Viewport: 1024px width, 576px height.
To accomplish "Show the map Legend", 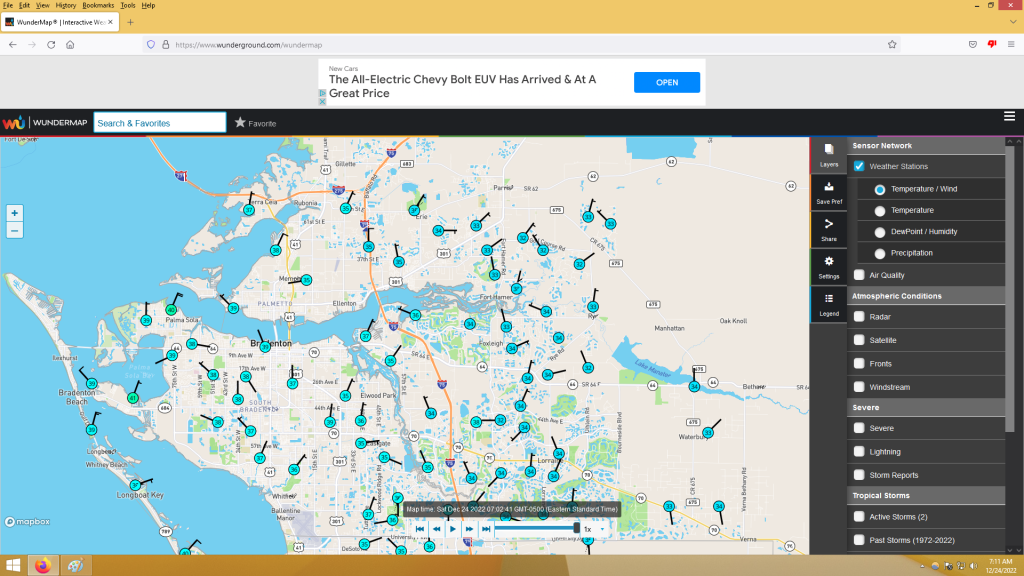I will (x=829, y=304).
